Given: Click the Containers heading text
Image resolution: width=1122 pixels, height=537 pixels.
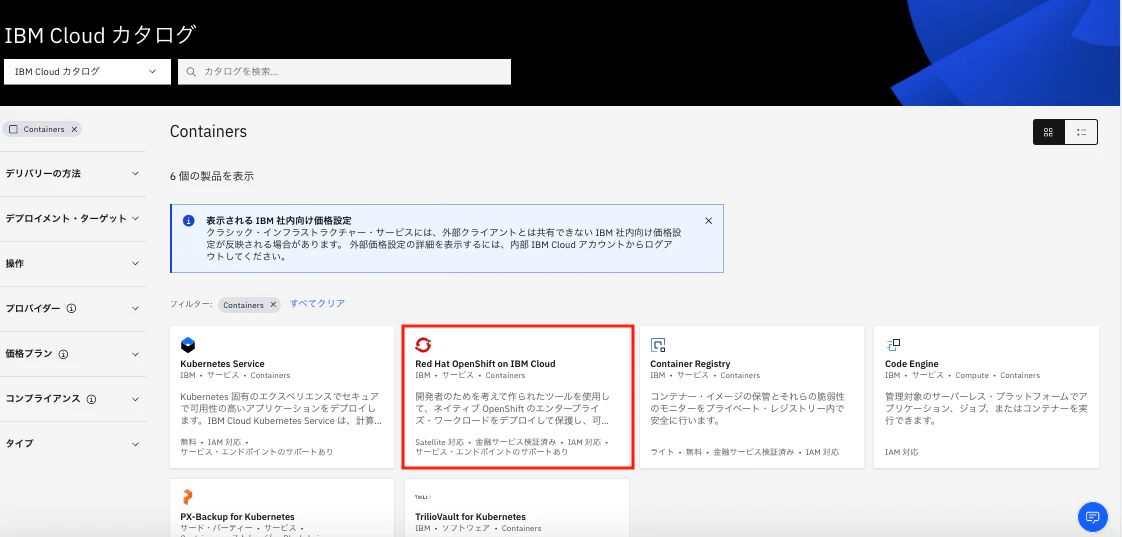Looking at the screenshot, I should pyautogui.click(x=208, y=132).
